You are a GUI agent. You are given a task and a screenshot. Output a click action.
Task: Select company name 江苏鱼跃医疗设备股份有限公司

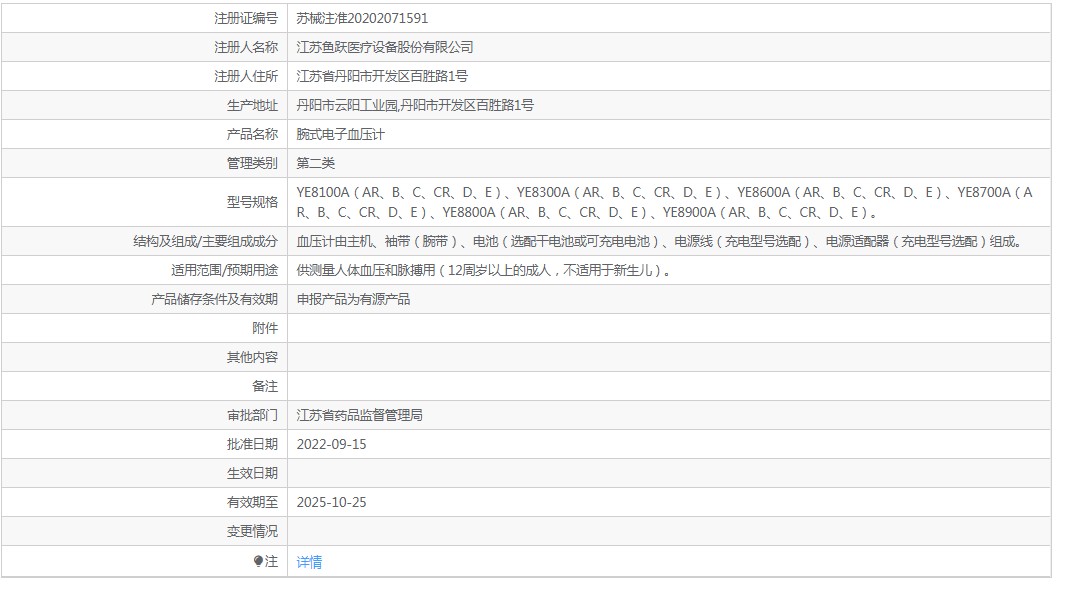(x=384, y=47)
